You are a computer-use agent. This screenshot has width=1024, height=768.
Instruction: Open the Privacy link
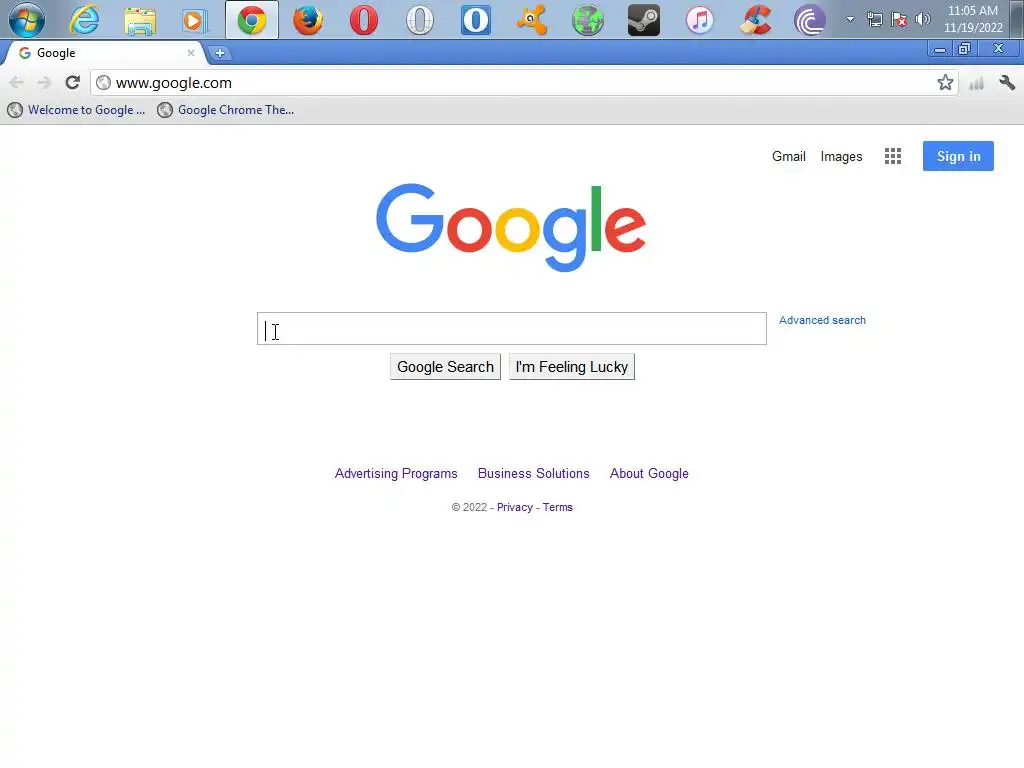point(515,507)
